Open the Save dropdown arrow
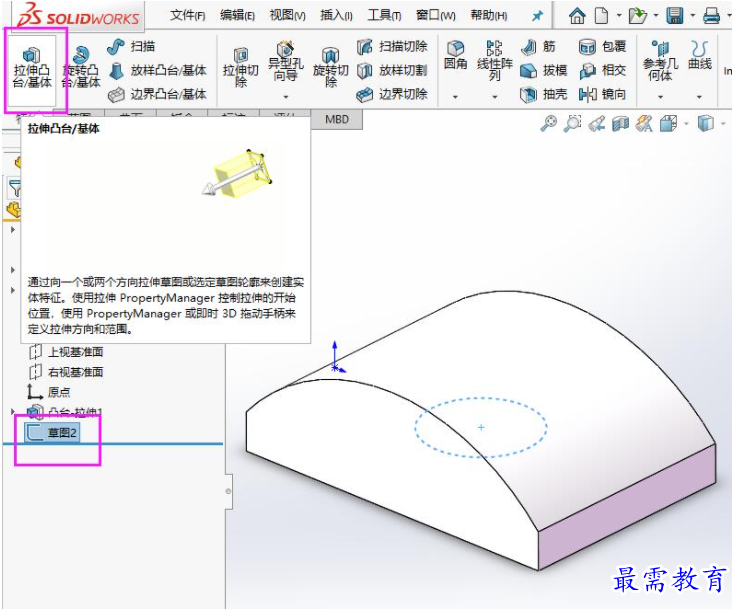 [693, 16]
